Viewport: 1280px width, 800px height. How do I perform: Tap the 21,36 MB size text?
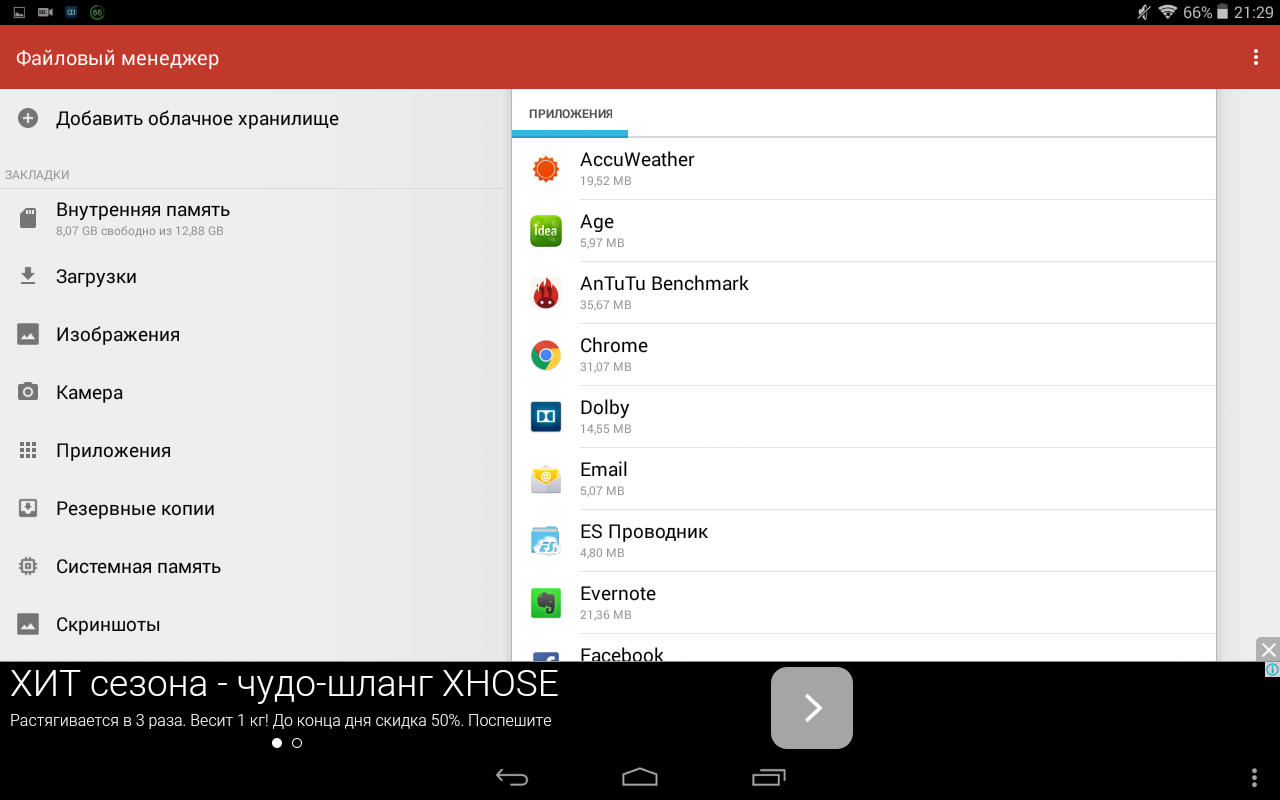[606, 615]
